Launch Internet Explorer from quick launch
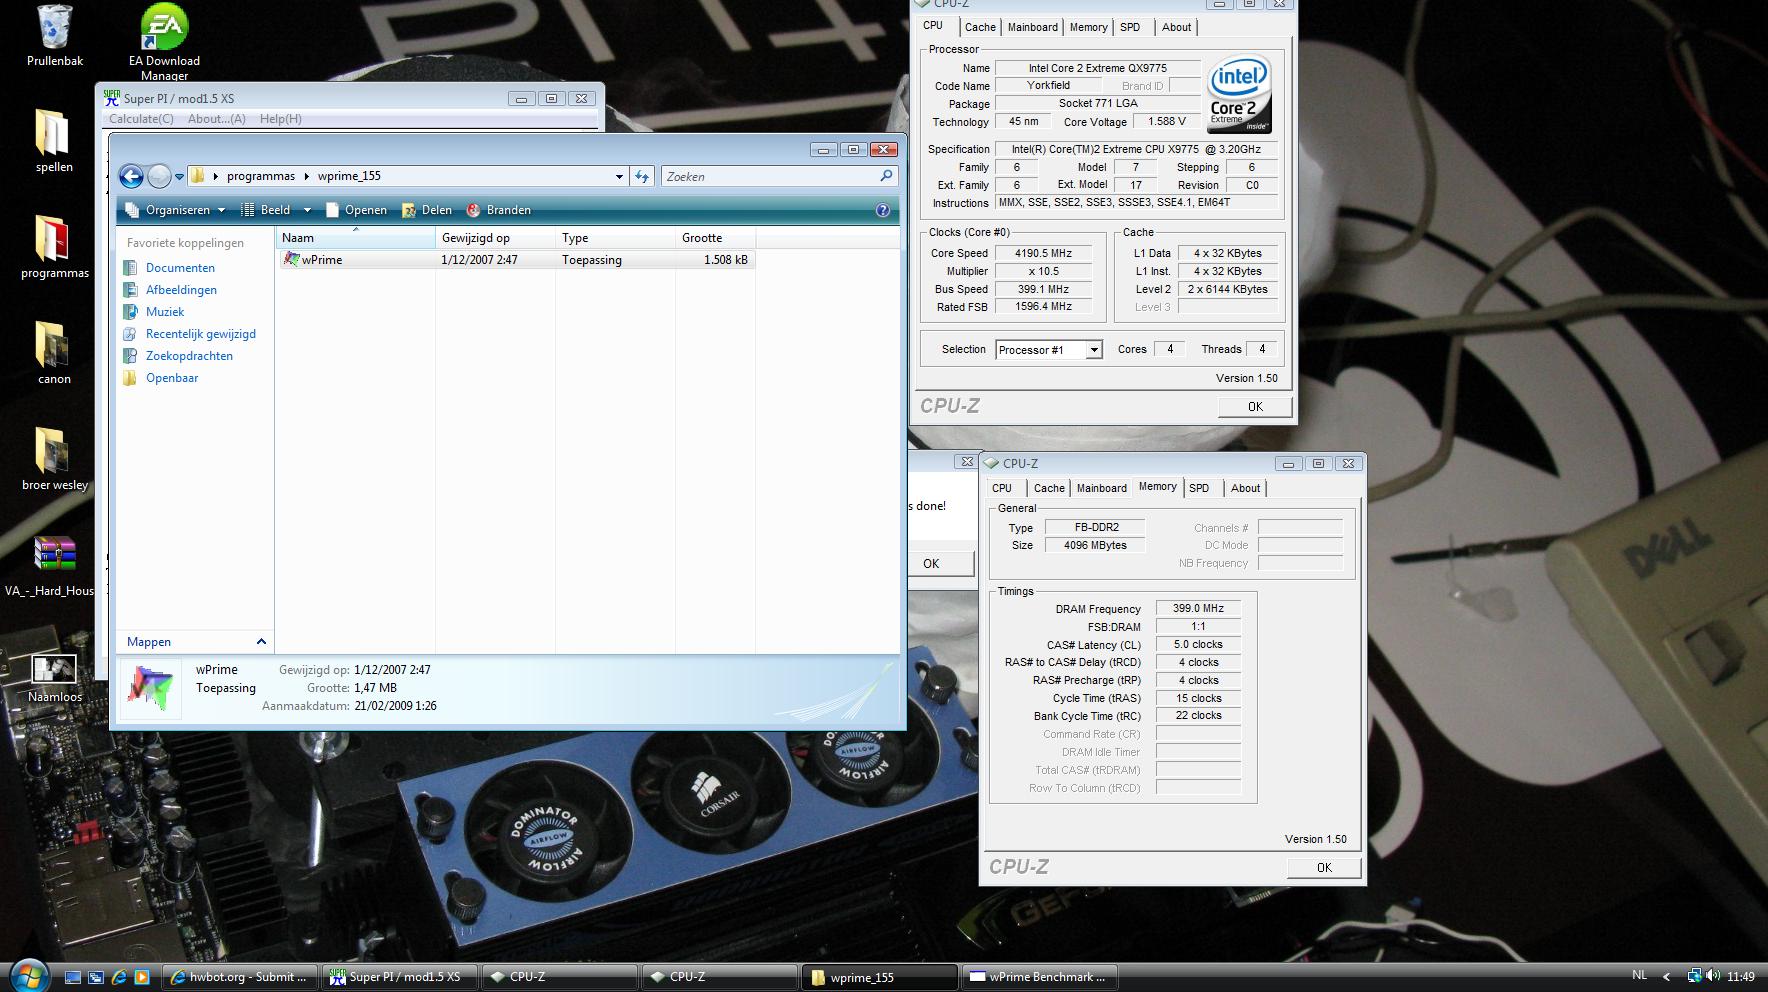The height and width of the screenshot is (992, 1768). coord(119,977)
